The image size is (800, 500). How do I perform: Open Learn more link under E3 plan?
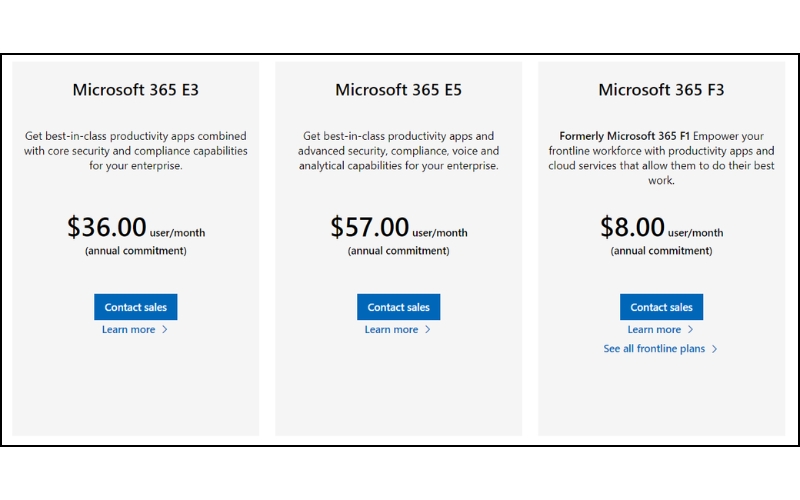point(129,330)
